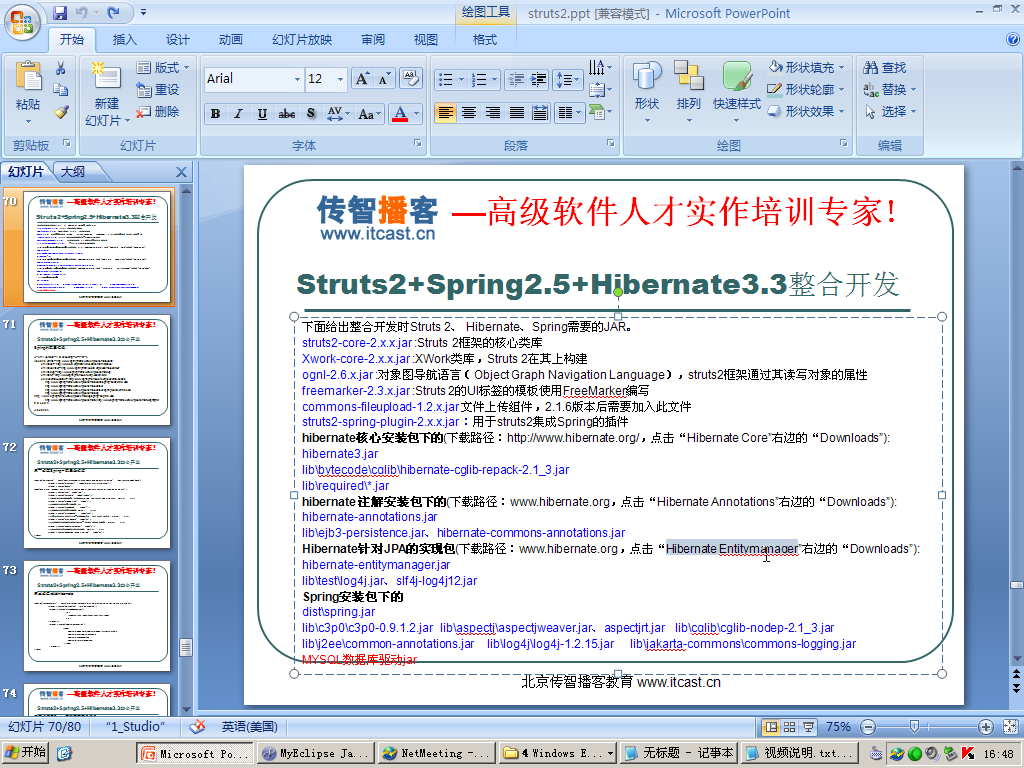Switch to MyEclipse taskbar button
1024x768 pixels.
[x=316, y=753]
